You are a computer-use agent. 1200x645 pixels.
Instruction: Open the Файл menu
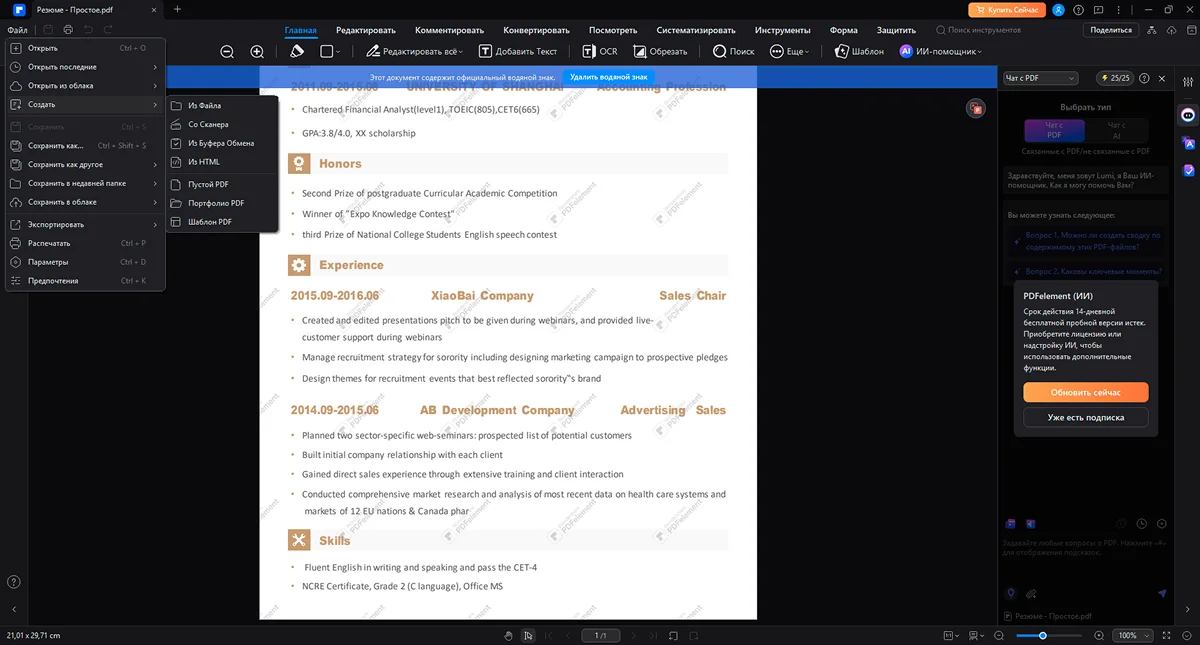(17, 30)
